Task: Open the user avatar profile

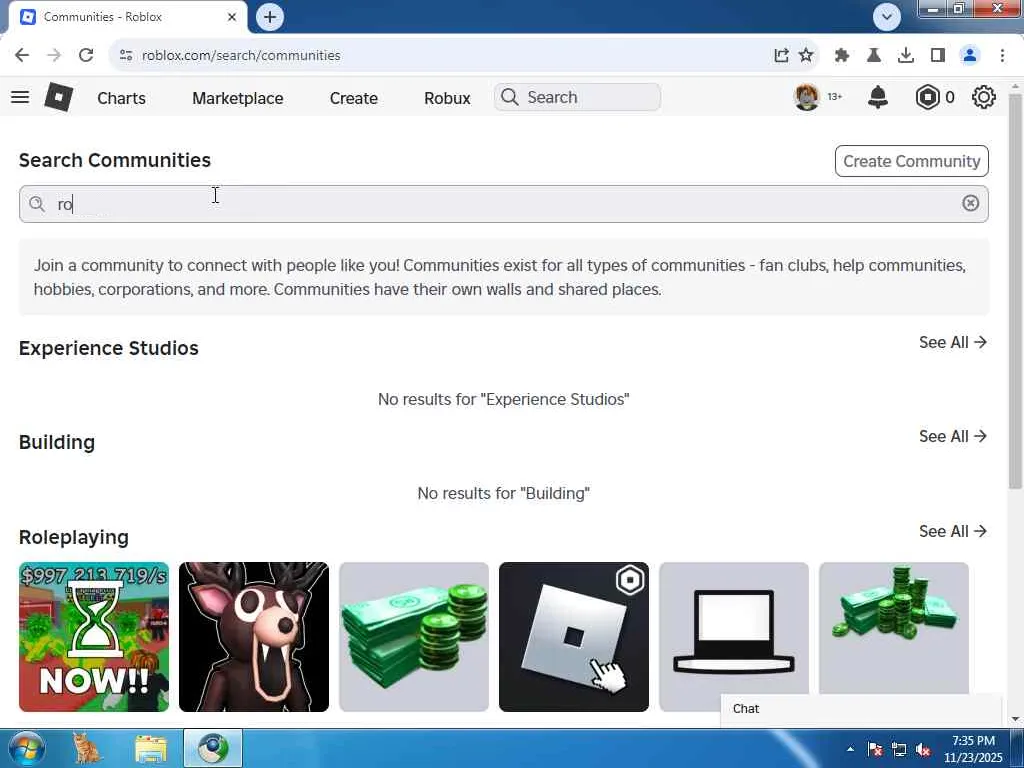Action: pyautogui.click(x=807, y=97)
